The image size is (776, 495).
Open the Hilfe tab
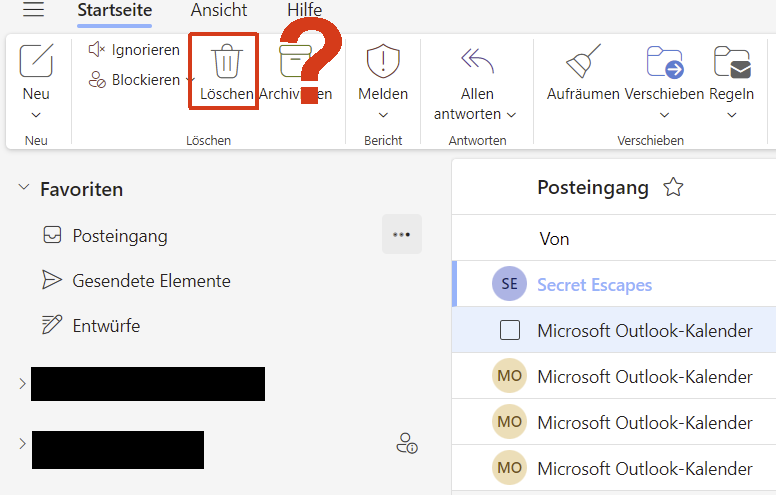tap(304, 10)
